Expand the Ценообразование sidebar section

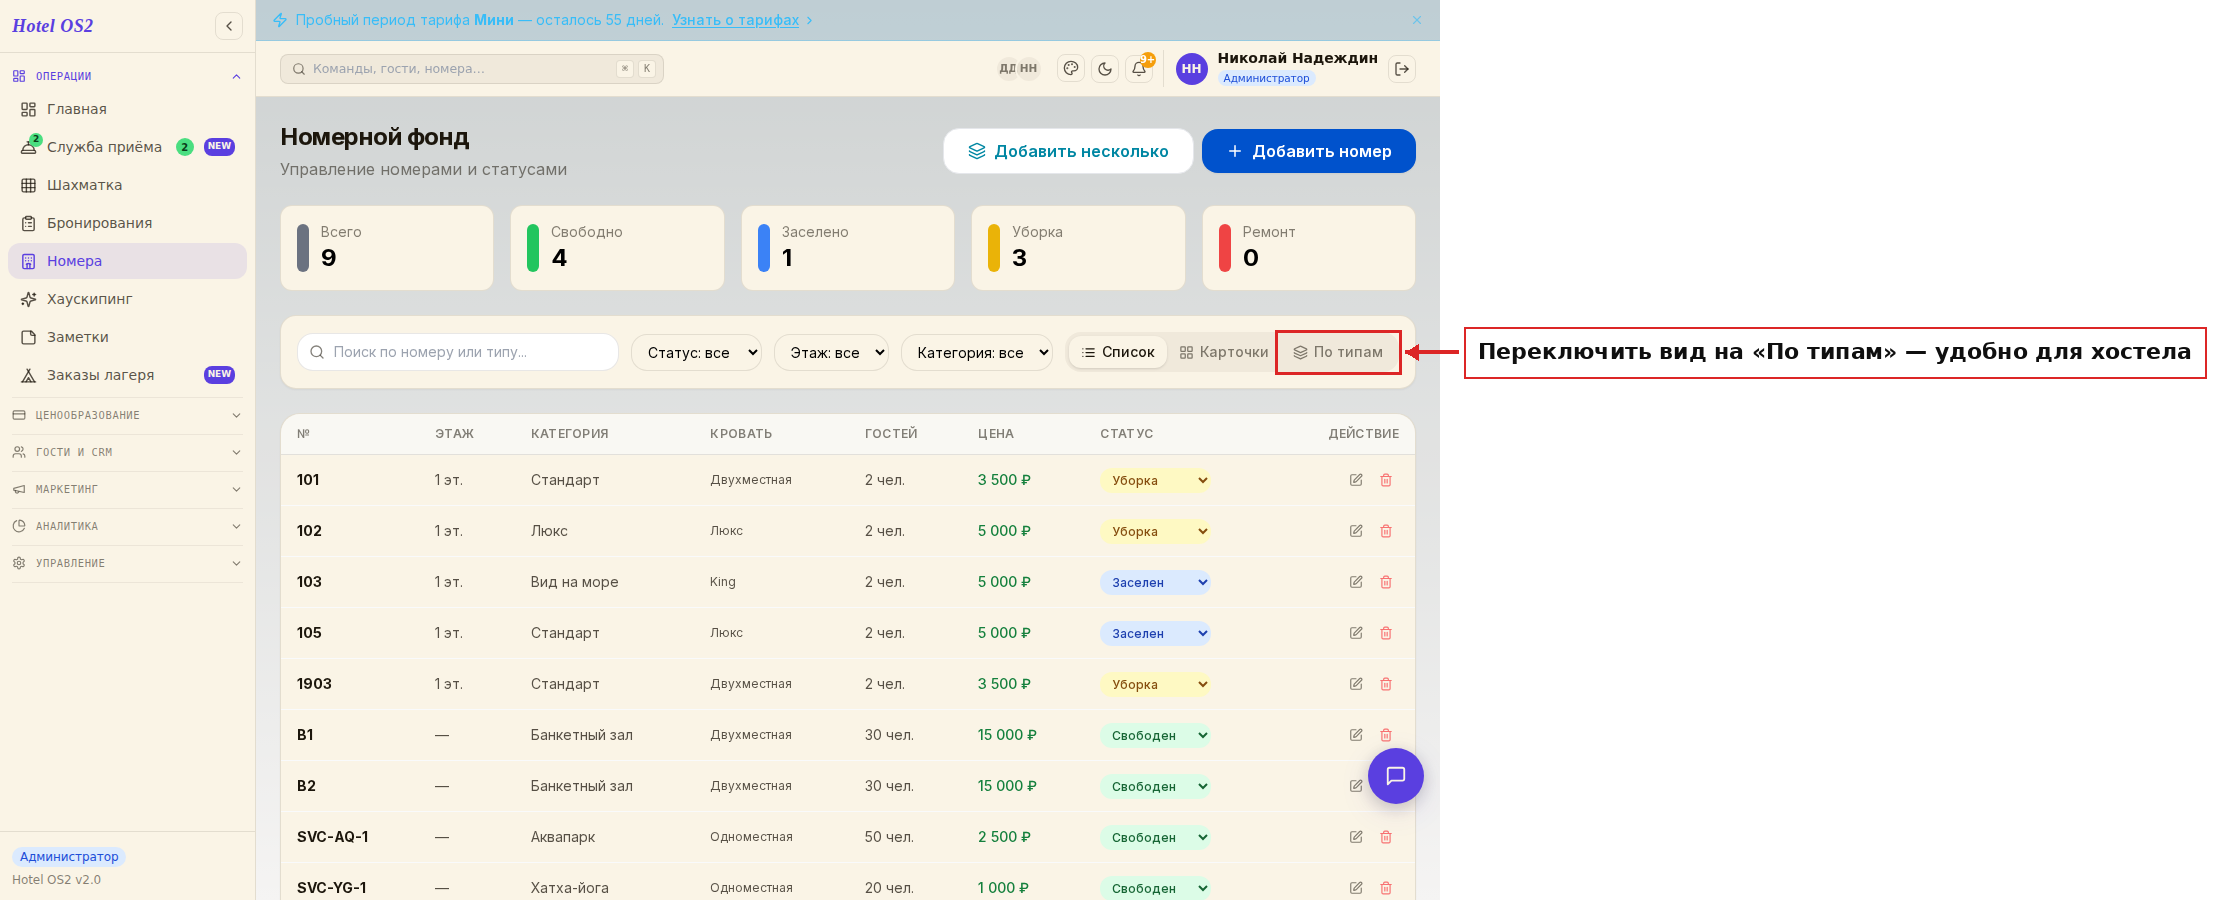point(127,415)
